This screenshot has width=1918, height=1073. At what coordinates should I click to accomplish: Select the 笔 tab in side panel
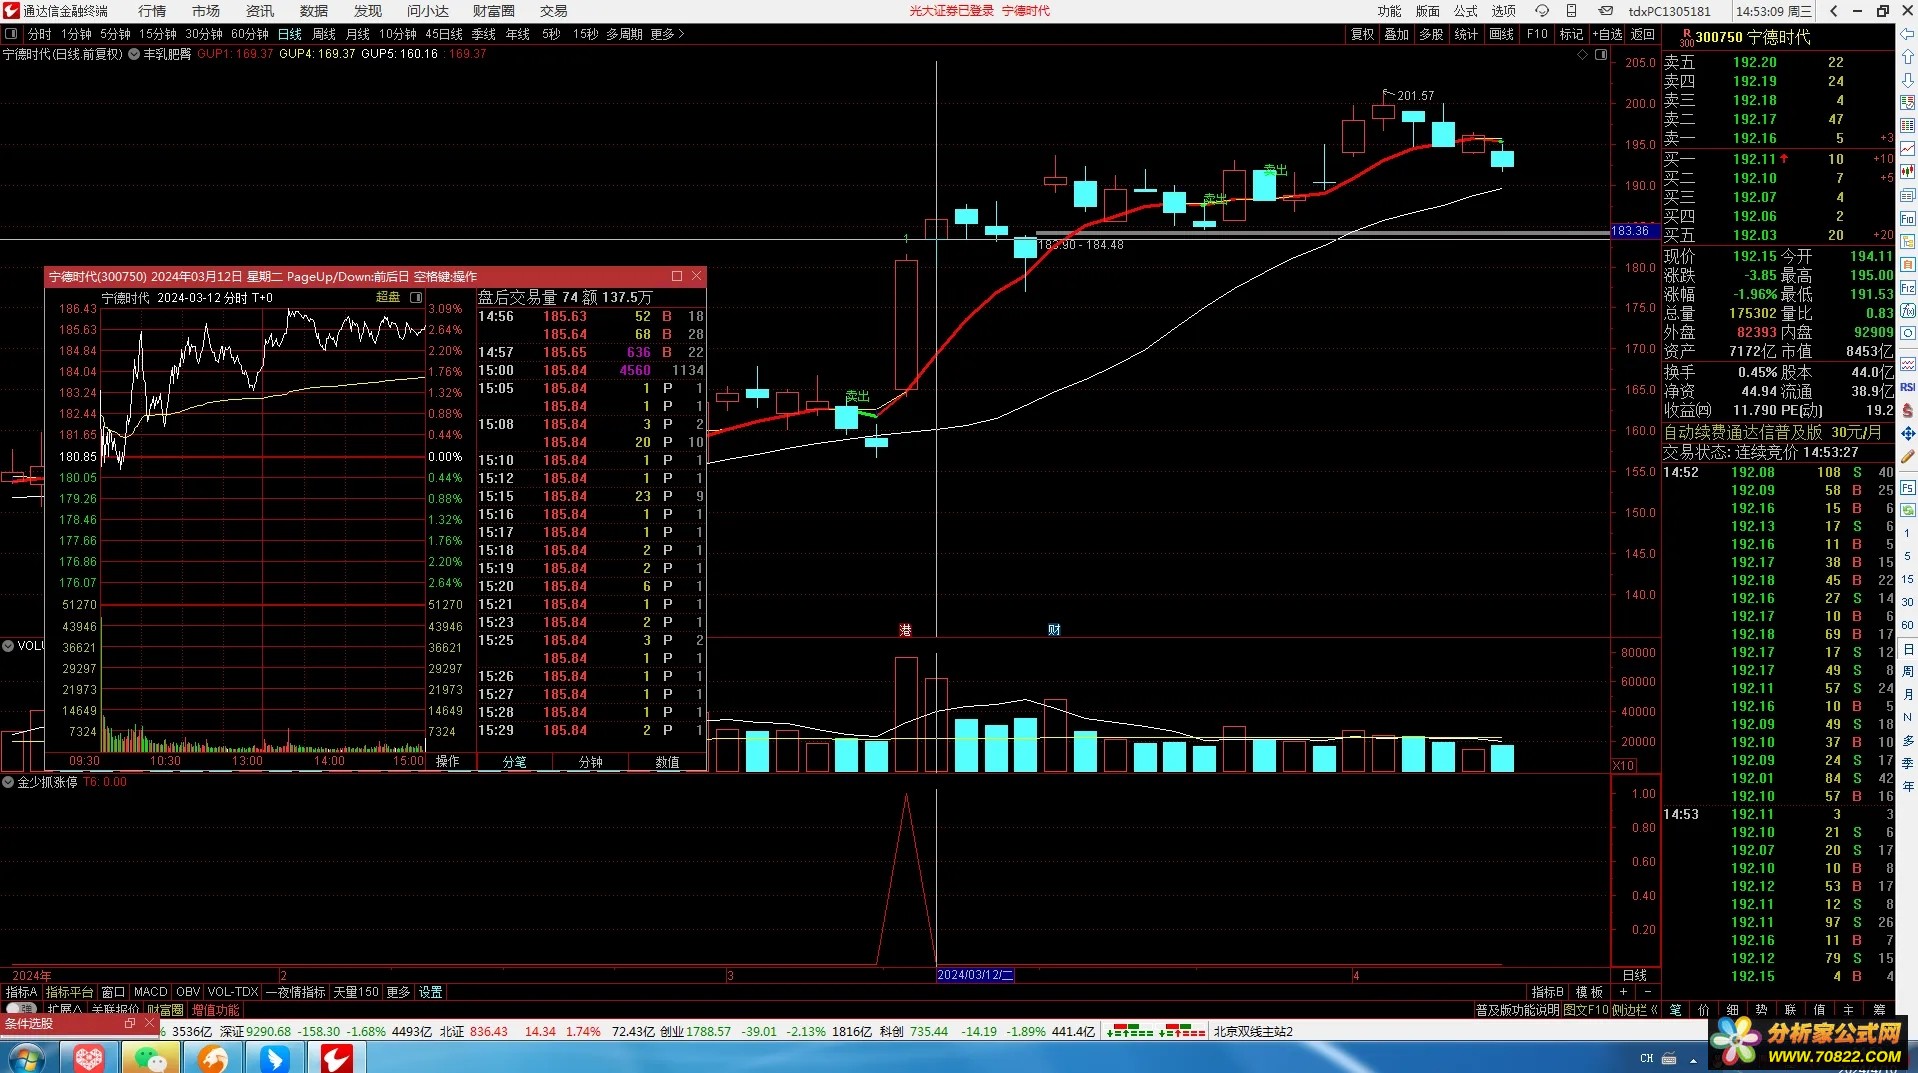(1675, 1010)
